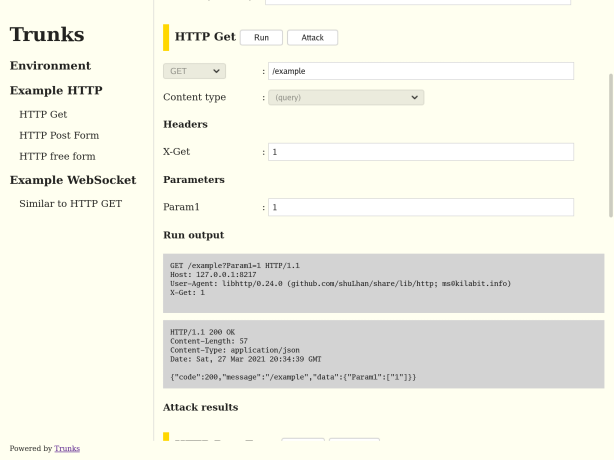Expand the Content type (query) dropdown
The width and height of the screenshot is (614, 460).
[x=346, y=97]
